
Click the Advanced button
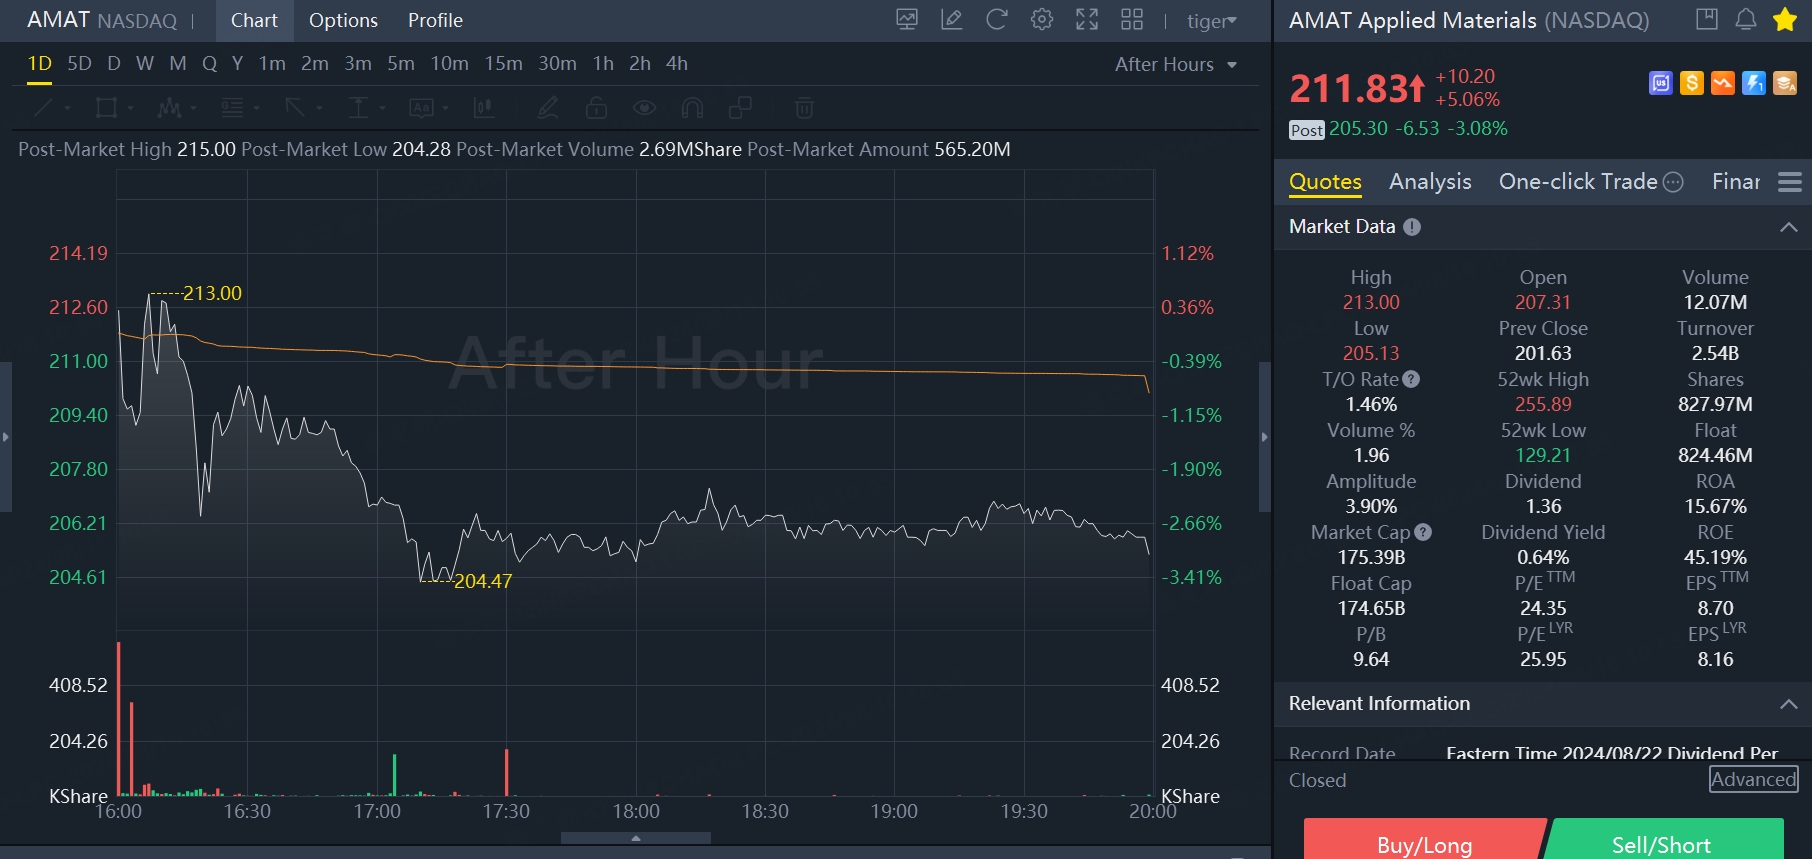tap(1753, 779)
